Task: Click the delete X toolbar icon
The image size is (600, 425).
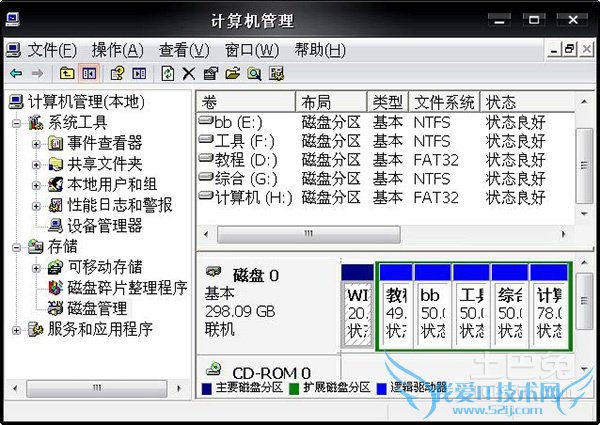Action: 188,73
